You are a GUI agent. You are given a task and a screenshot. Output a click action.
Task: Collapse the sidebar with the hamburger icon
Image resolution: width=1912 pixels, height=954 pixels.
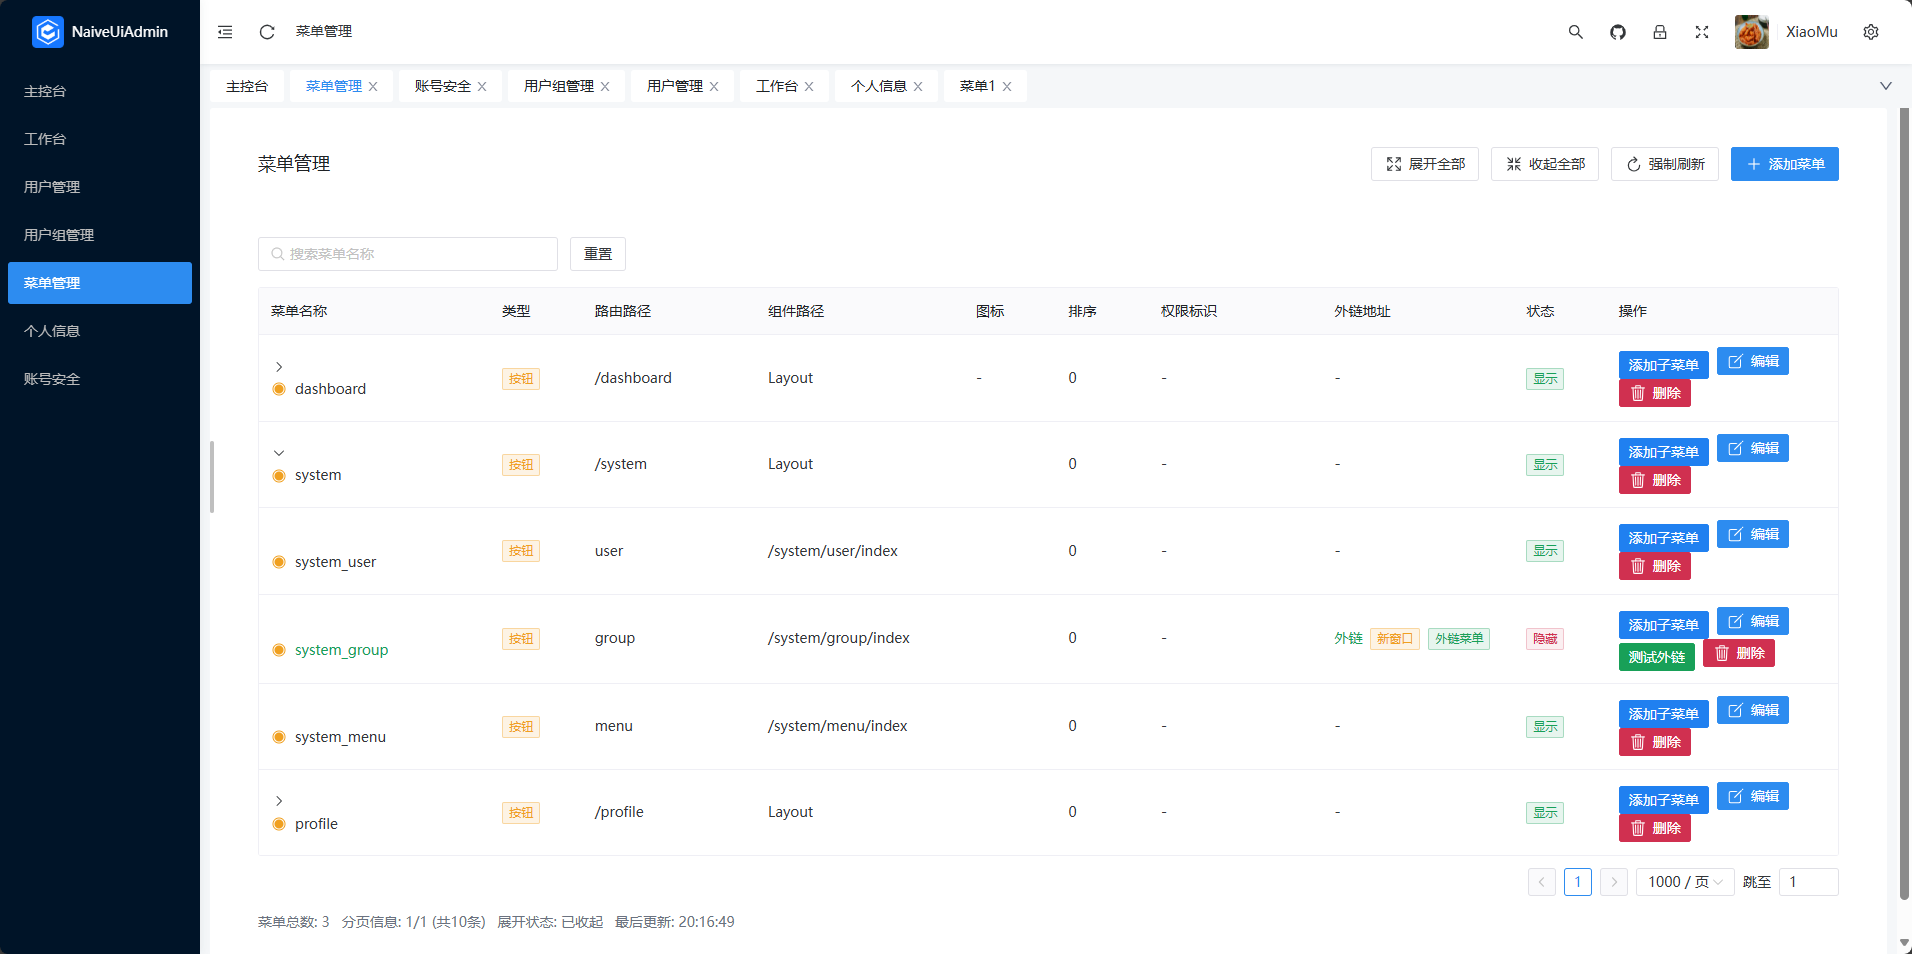click(224, 31)
